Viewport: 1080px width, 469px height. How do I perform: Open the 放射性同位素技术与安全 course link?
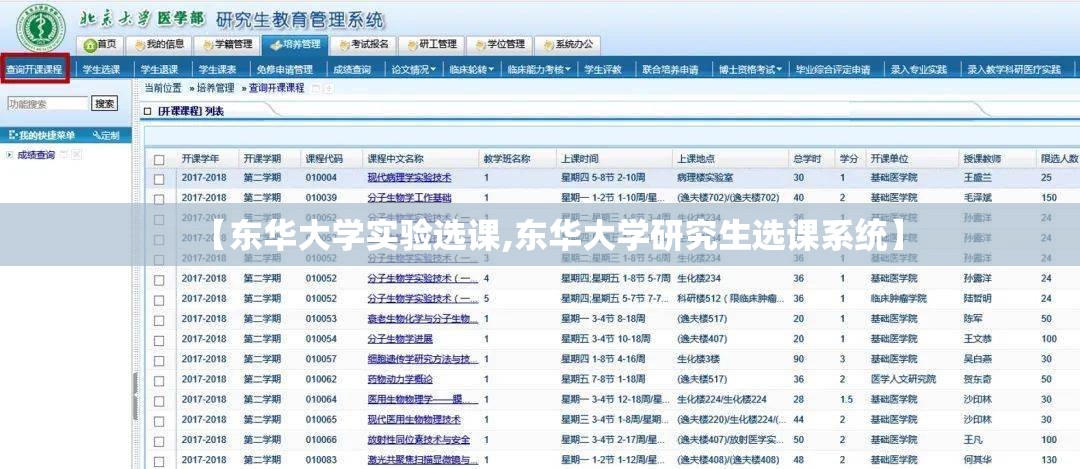pyautogui.click(x=419, y=439)
